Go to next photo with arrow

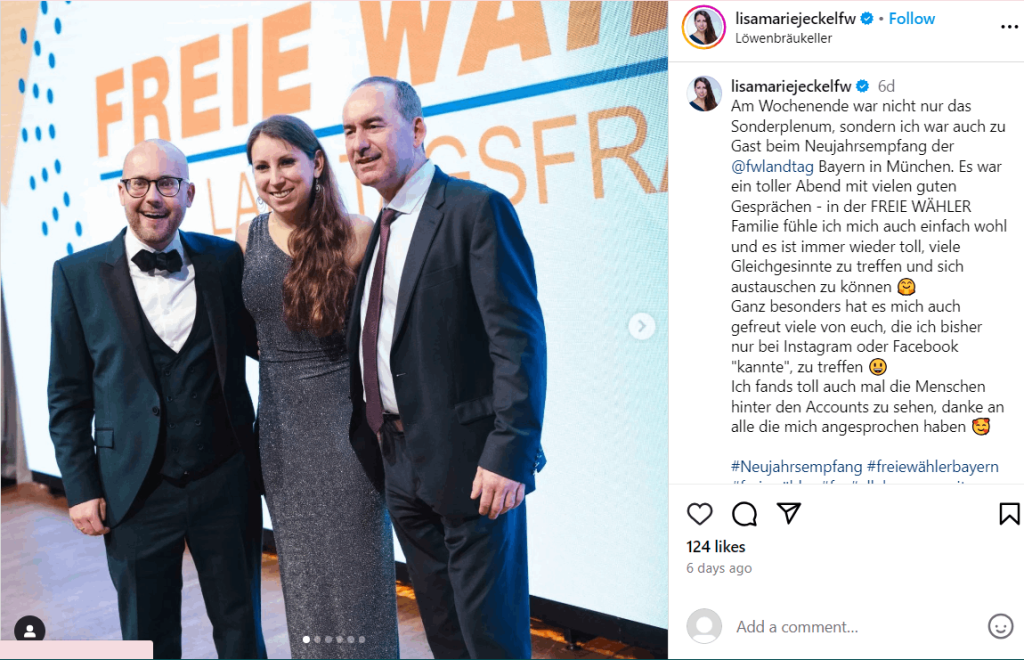pos(641,326)
